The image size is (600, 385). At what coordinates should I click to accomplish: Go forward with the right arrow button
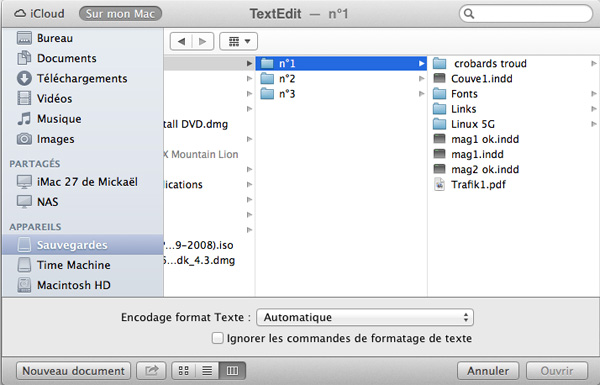(203, 41)
